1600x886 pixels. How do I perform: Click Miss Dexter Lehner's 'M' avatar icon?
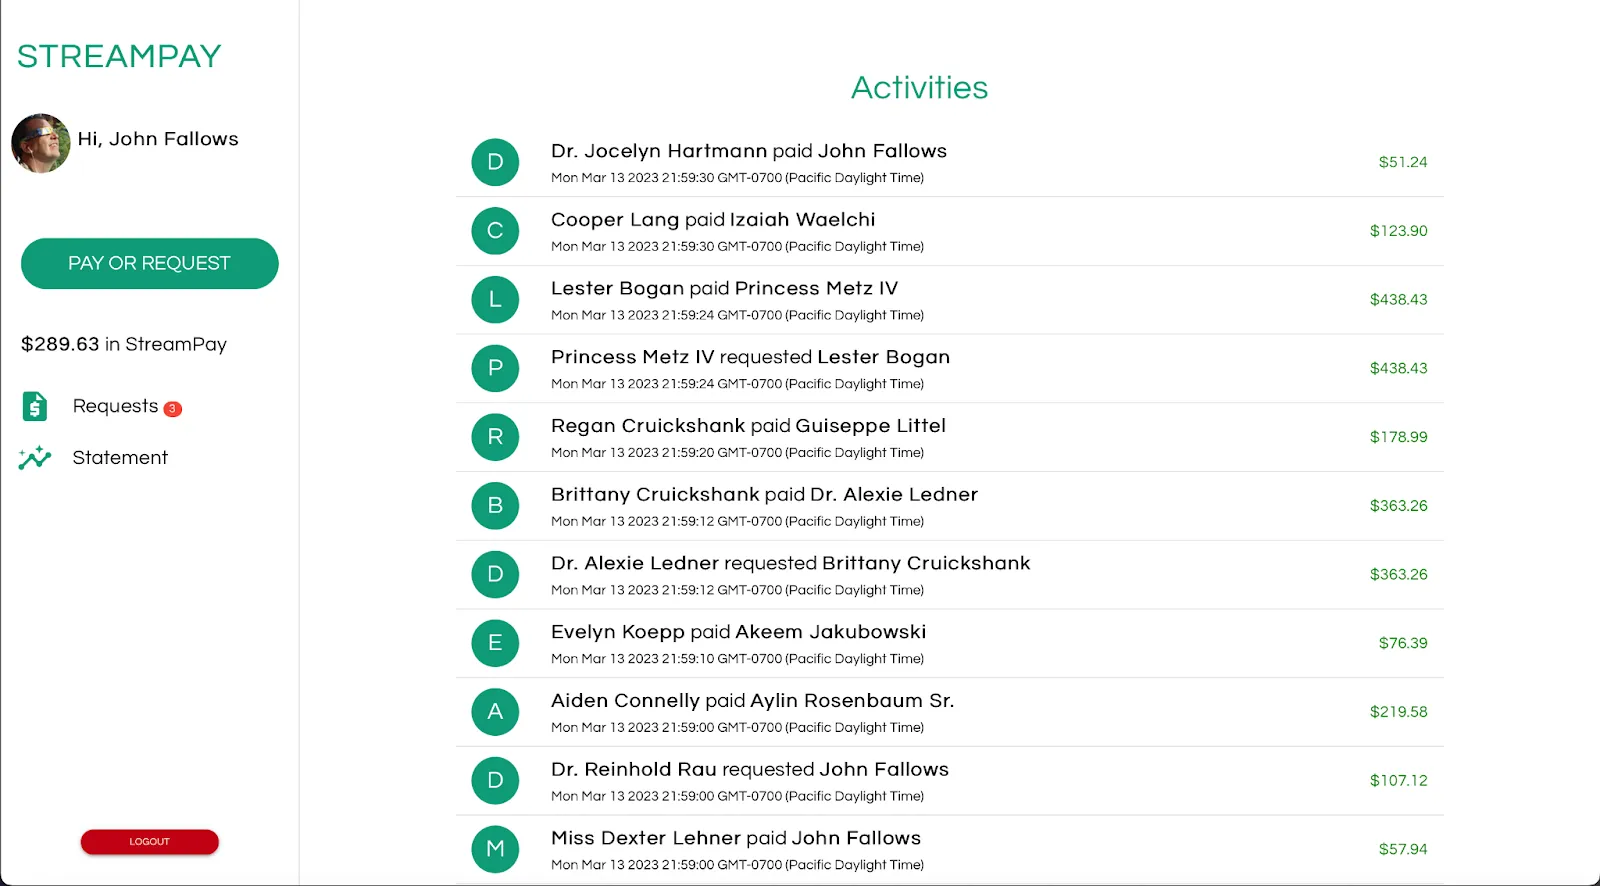[494, 849]
